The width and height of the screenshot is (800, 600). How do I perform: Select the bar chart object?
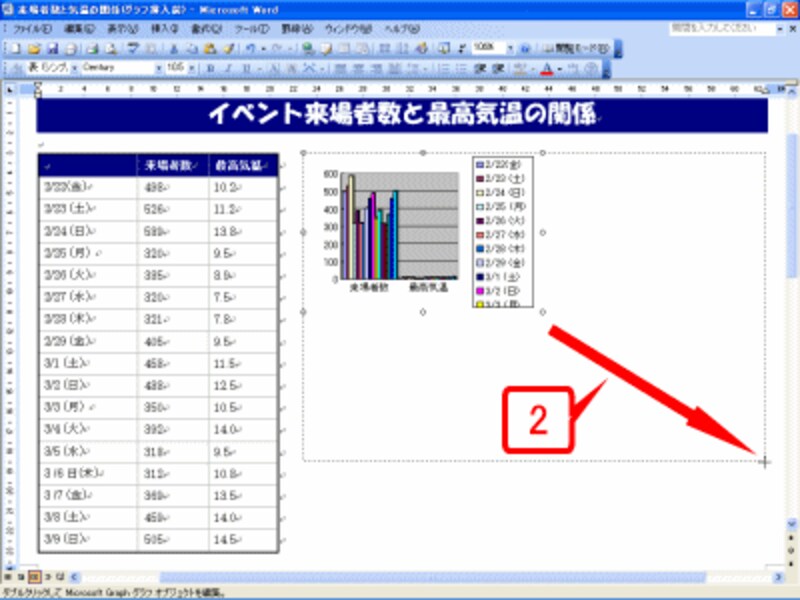point(399,231)
